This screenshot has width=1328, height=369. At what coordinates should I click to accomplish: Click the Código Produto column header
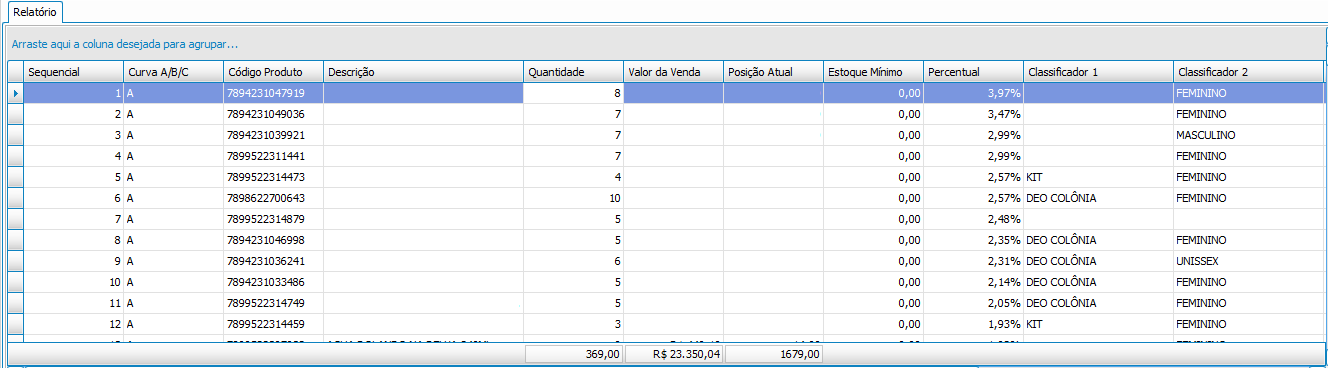274,72
